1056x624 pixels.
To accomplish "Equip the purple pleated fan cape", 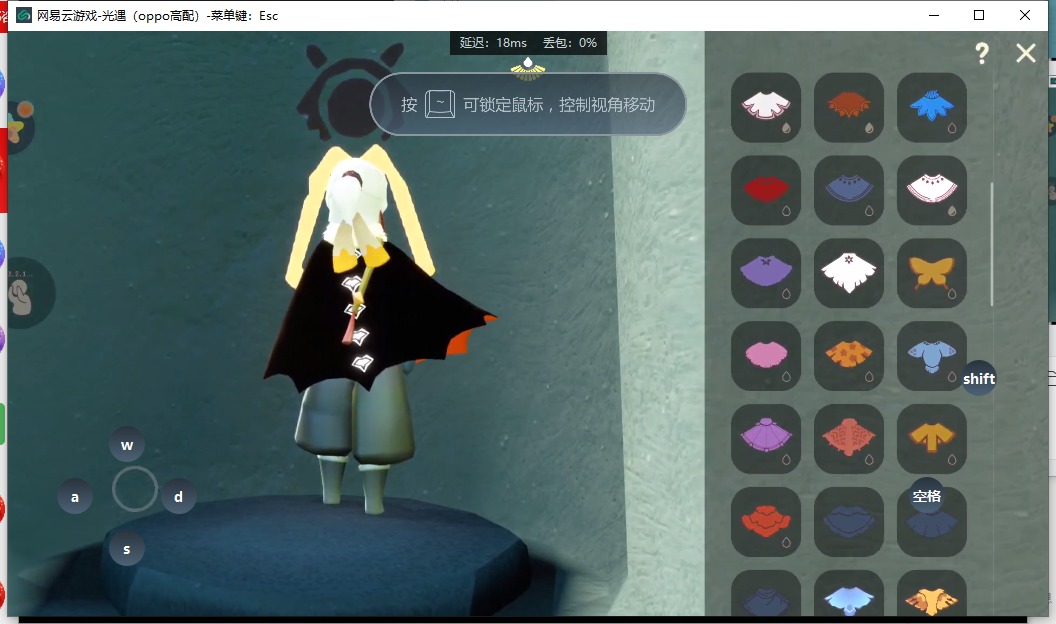I will [766, 439].
